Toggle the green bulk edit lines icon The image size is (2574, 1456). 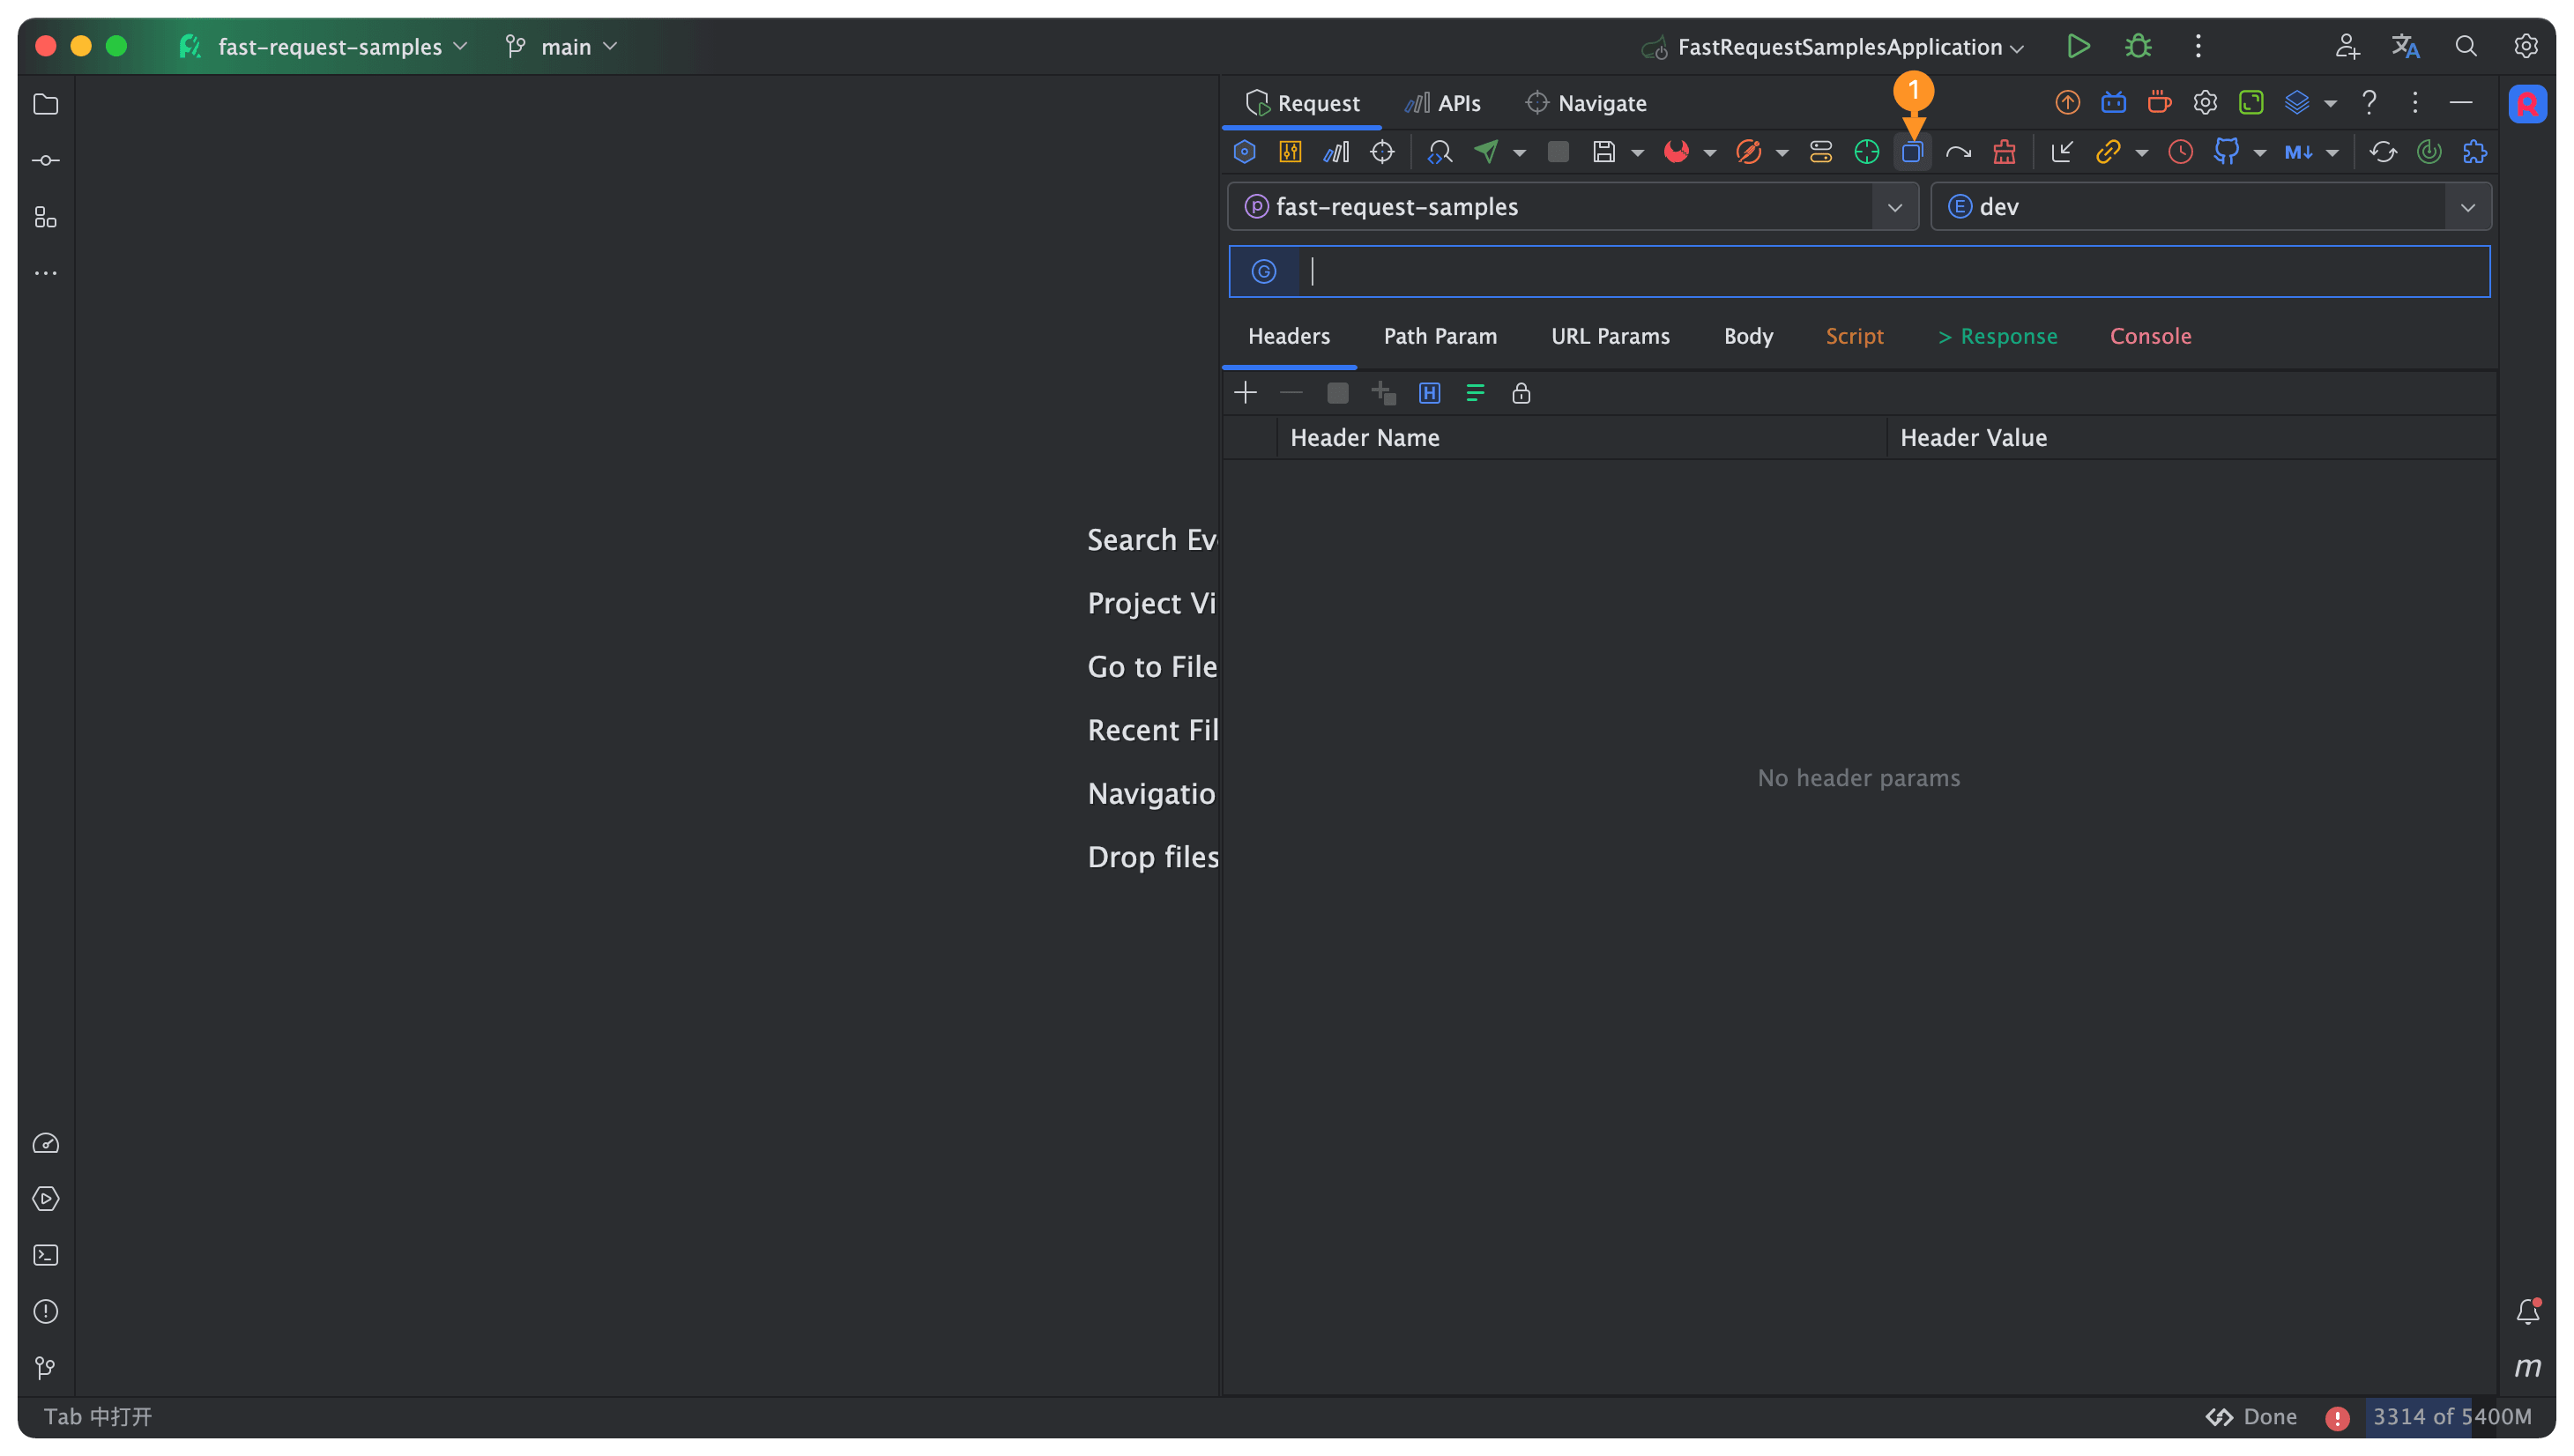click(1475, 393)
